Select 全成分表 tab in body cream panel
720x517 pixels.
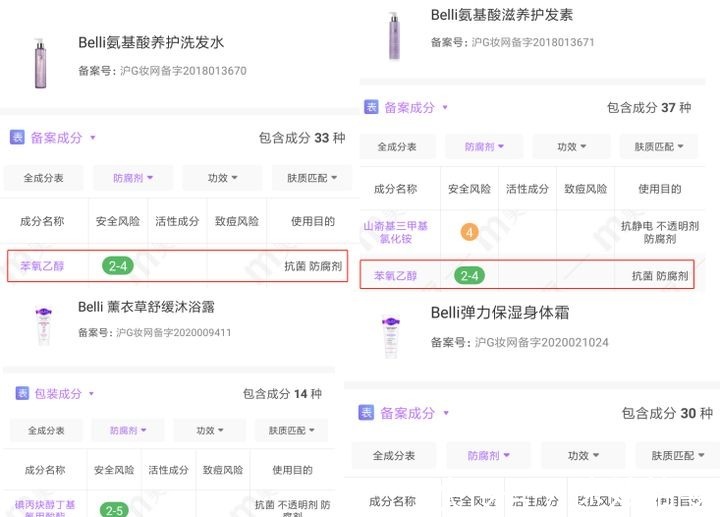(394, 455)
